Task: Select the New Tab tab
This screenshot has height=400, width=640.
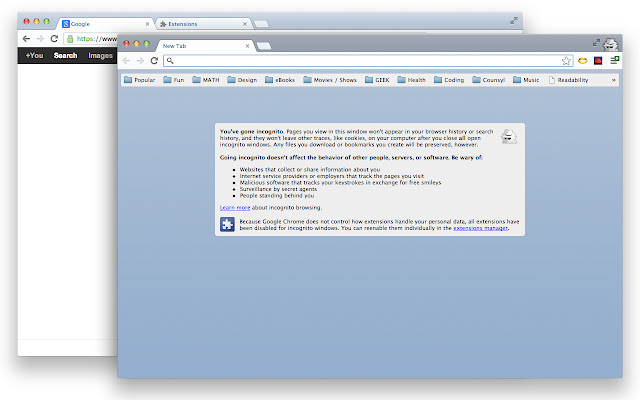Action: pos(204,46)
